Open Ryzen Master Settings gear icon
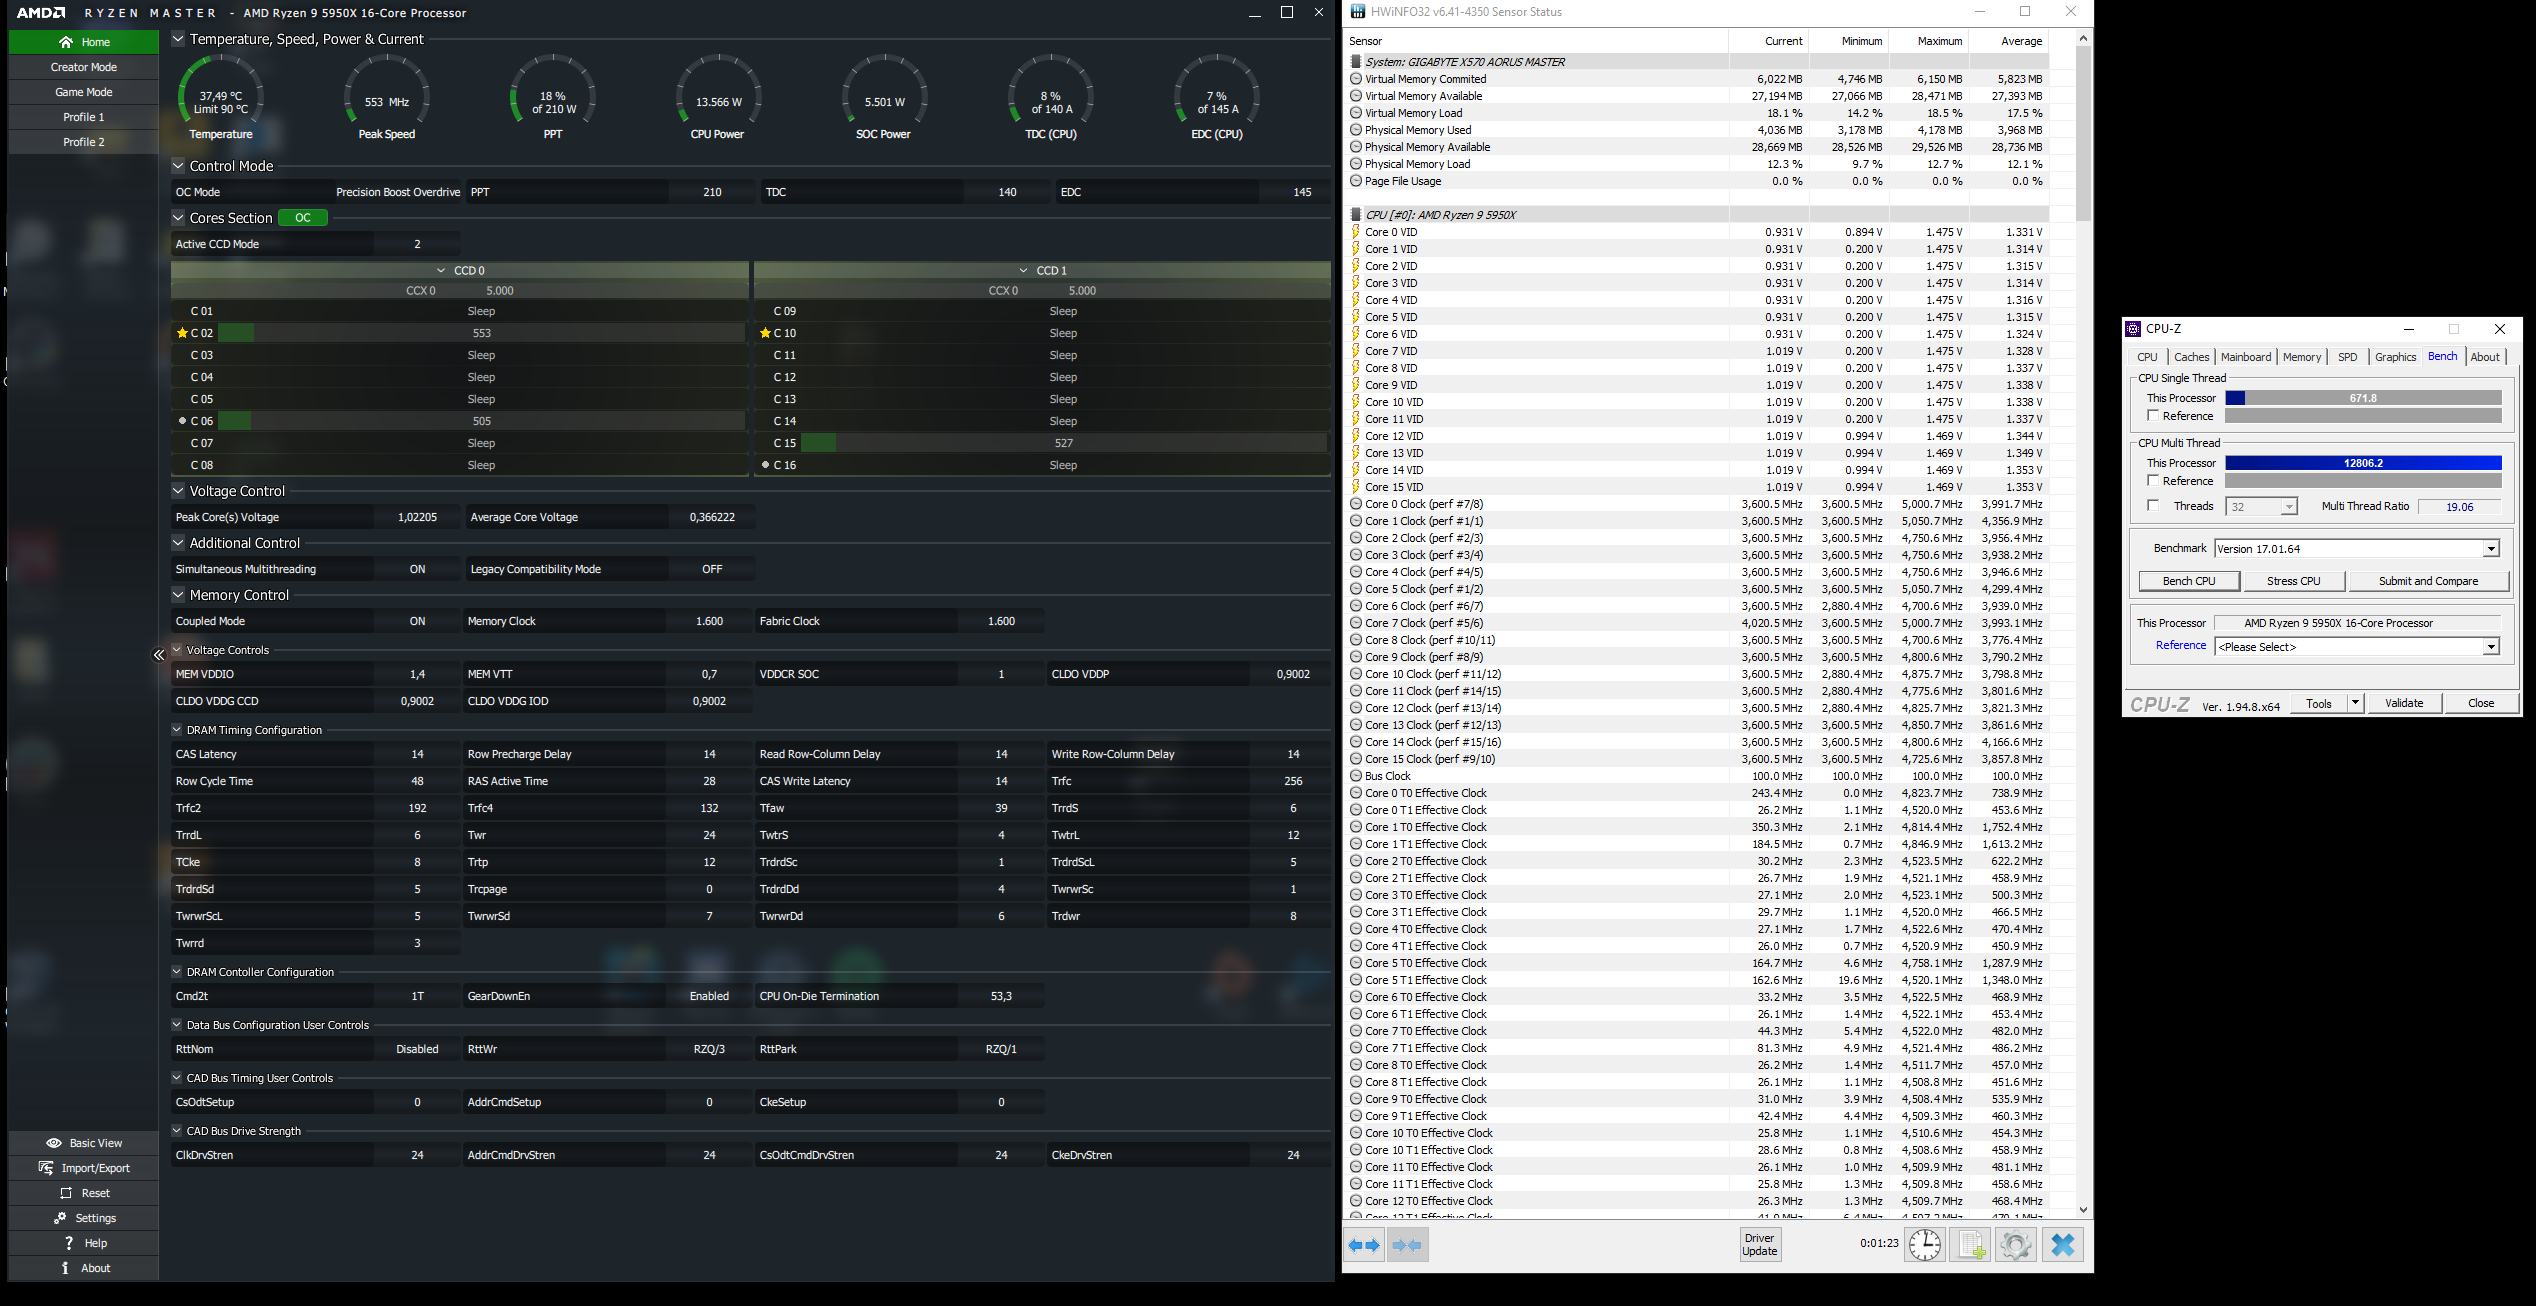 [60, 1218]
